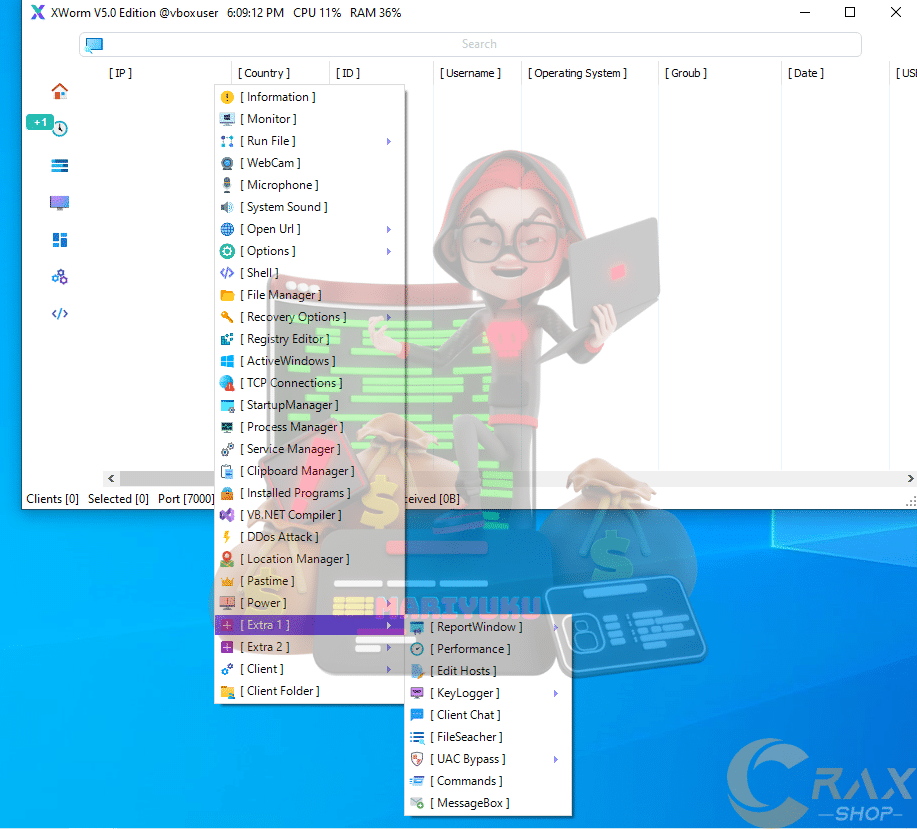The height and width of the screenshot is (829, 917).
Task: Open the blue dashboard tiles sidebar icon
Action: (60, 240)
